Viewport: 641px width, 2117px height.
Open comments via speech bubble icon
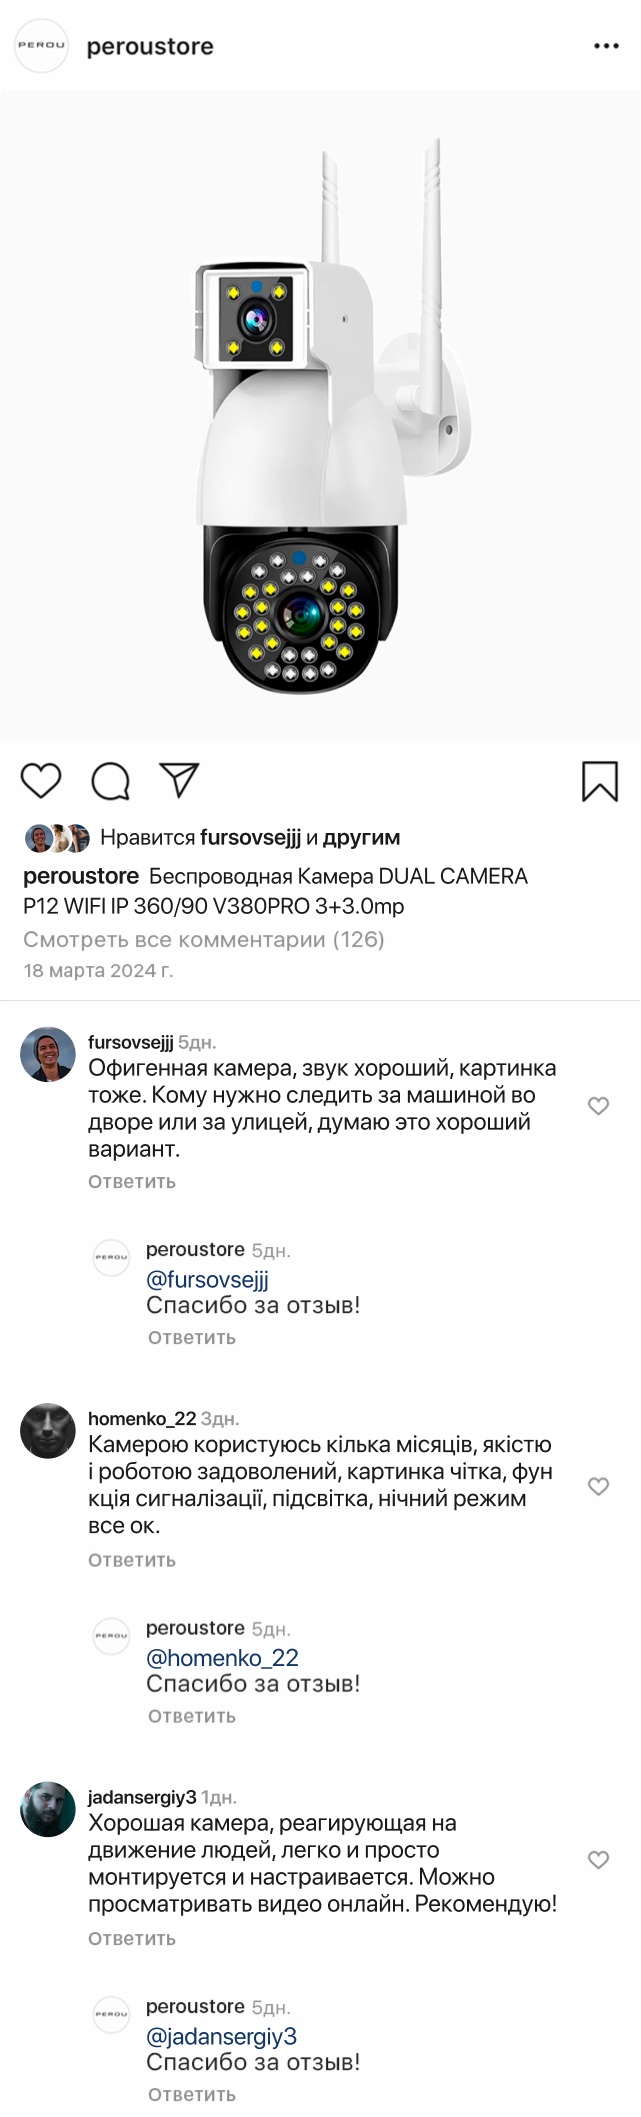pos(110,781)
